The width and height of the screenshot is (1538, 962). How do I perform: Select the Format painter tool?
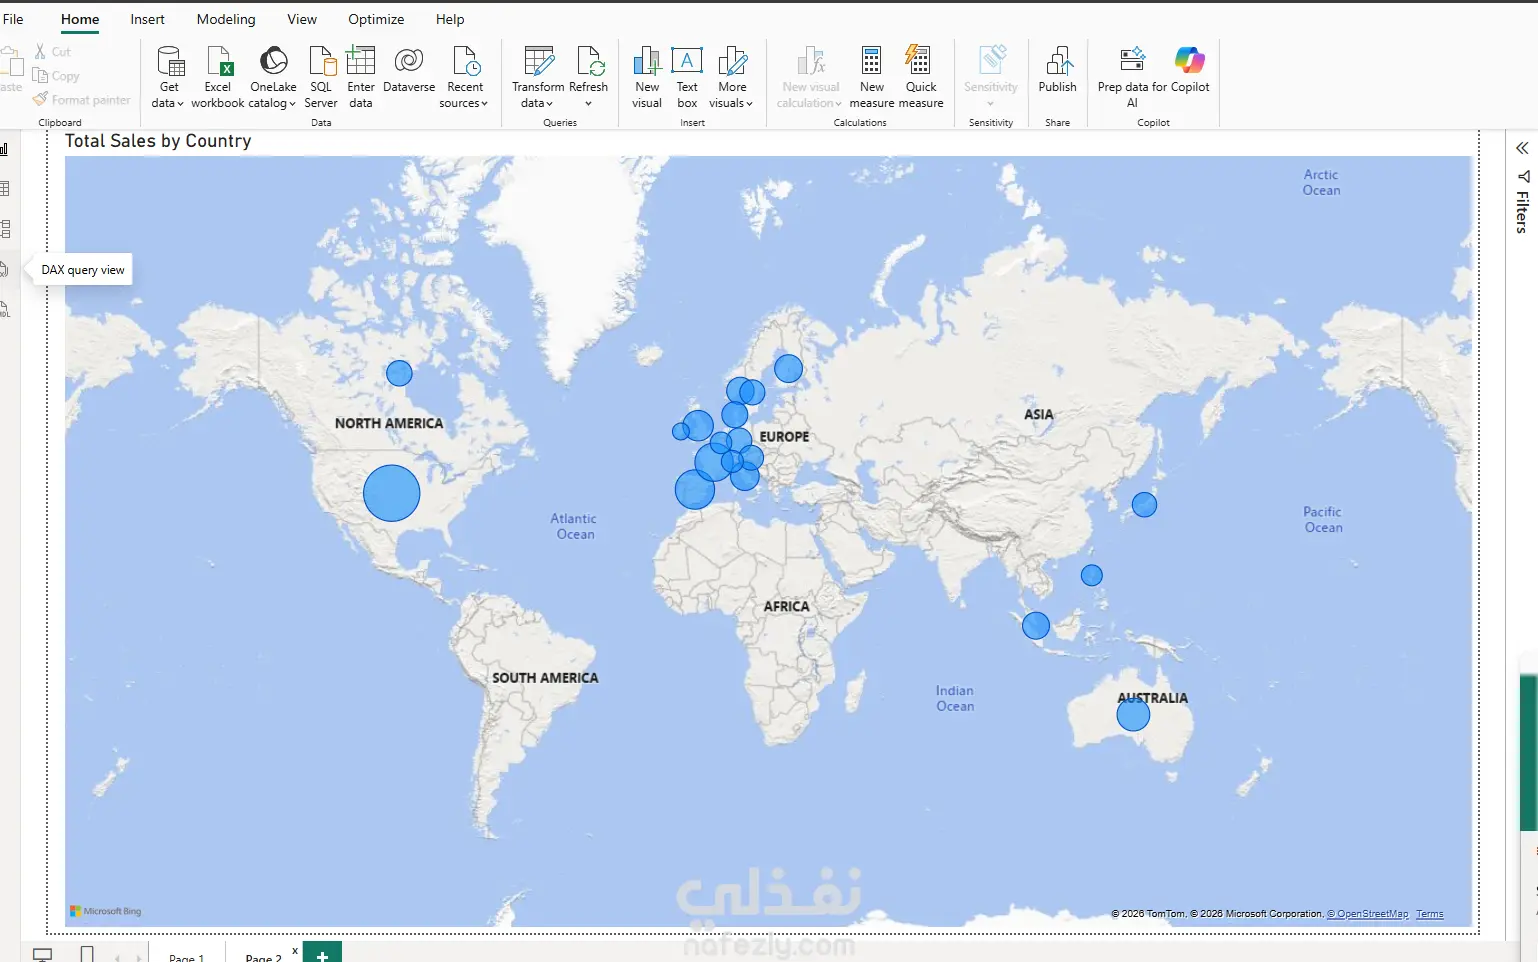(81, 100)
